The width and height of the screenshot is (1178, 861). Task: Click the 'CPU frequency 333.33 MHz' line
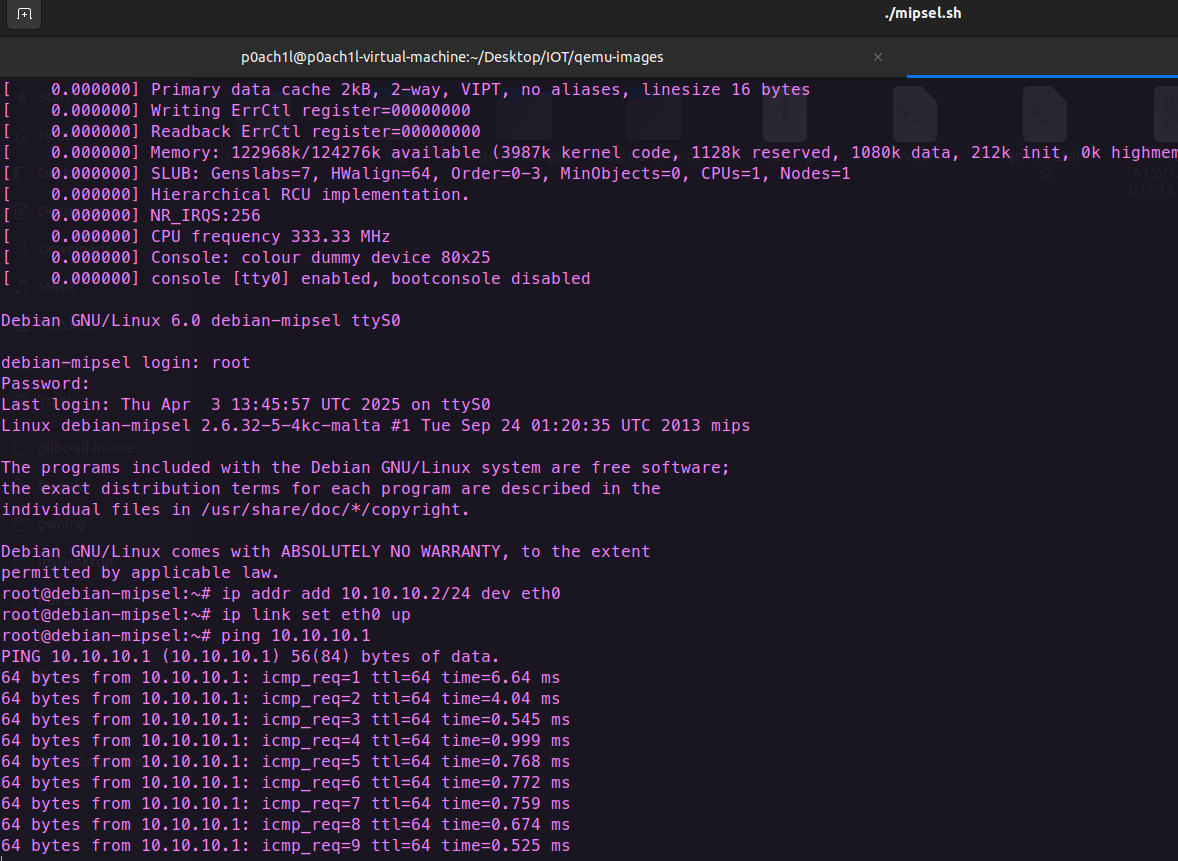(196, 237)
